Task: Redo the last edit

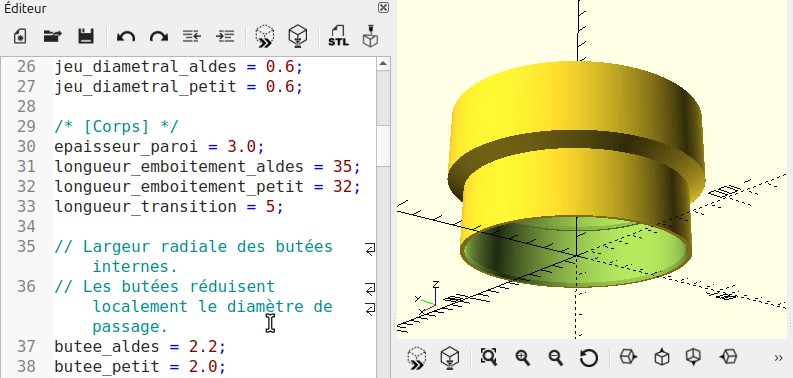Action: 159,36
